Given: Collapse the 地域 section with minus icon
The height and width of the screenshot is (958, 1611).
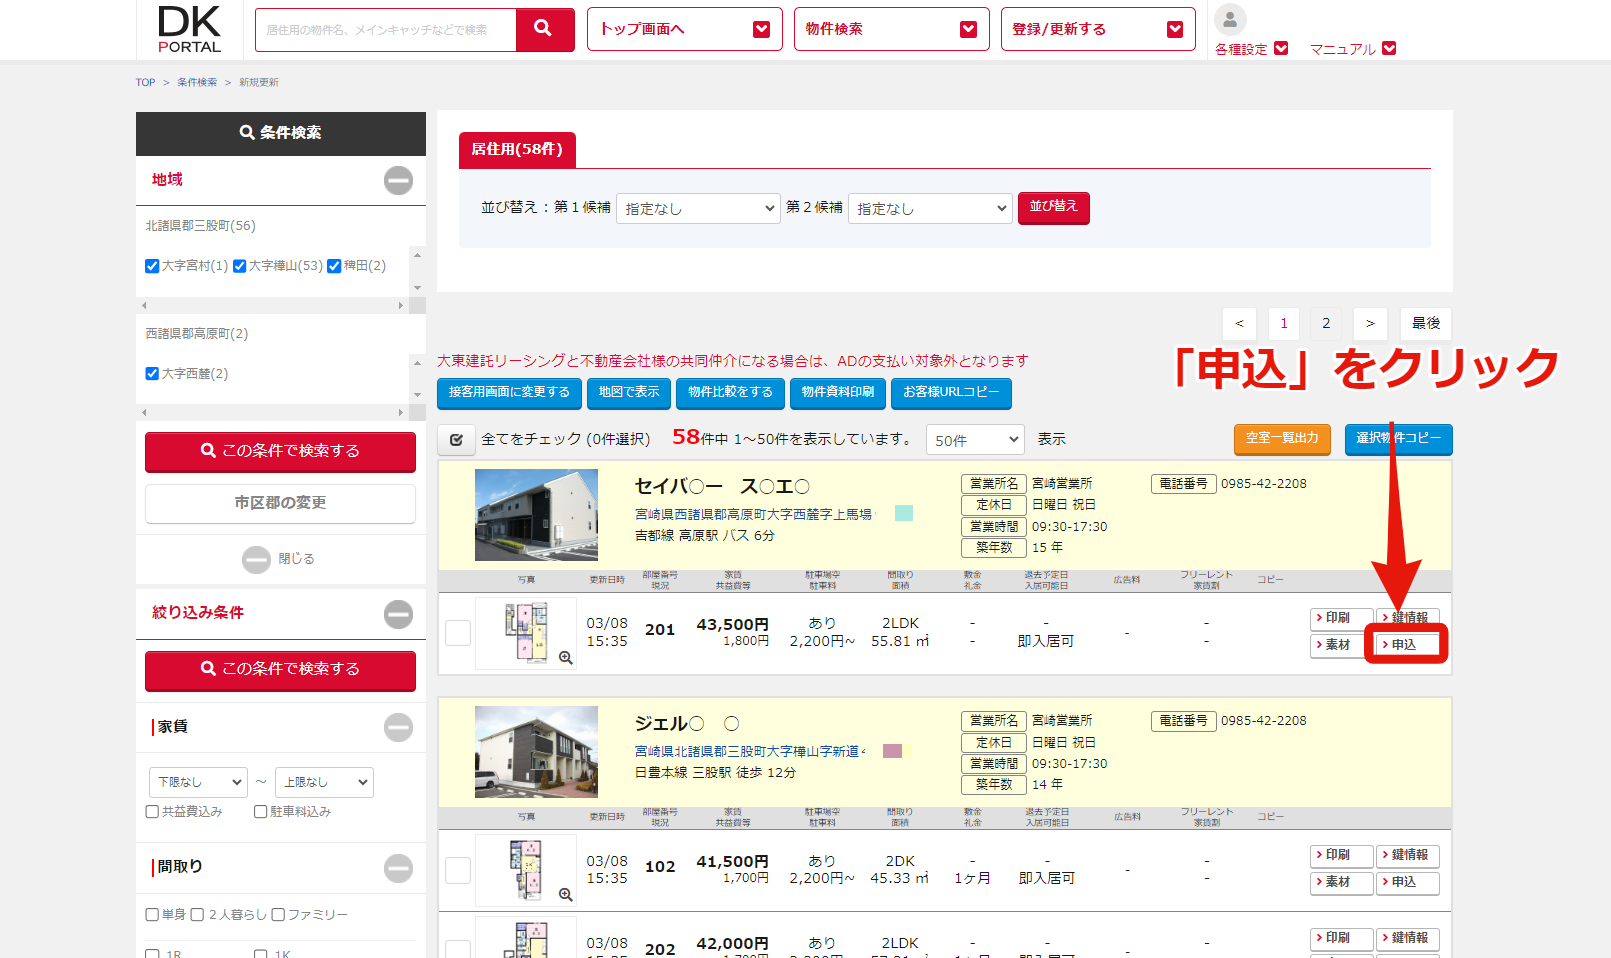Looking at the screenshot, I should 398,180.
